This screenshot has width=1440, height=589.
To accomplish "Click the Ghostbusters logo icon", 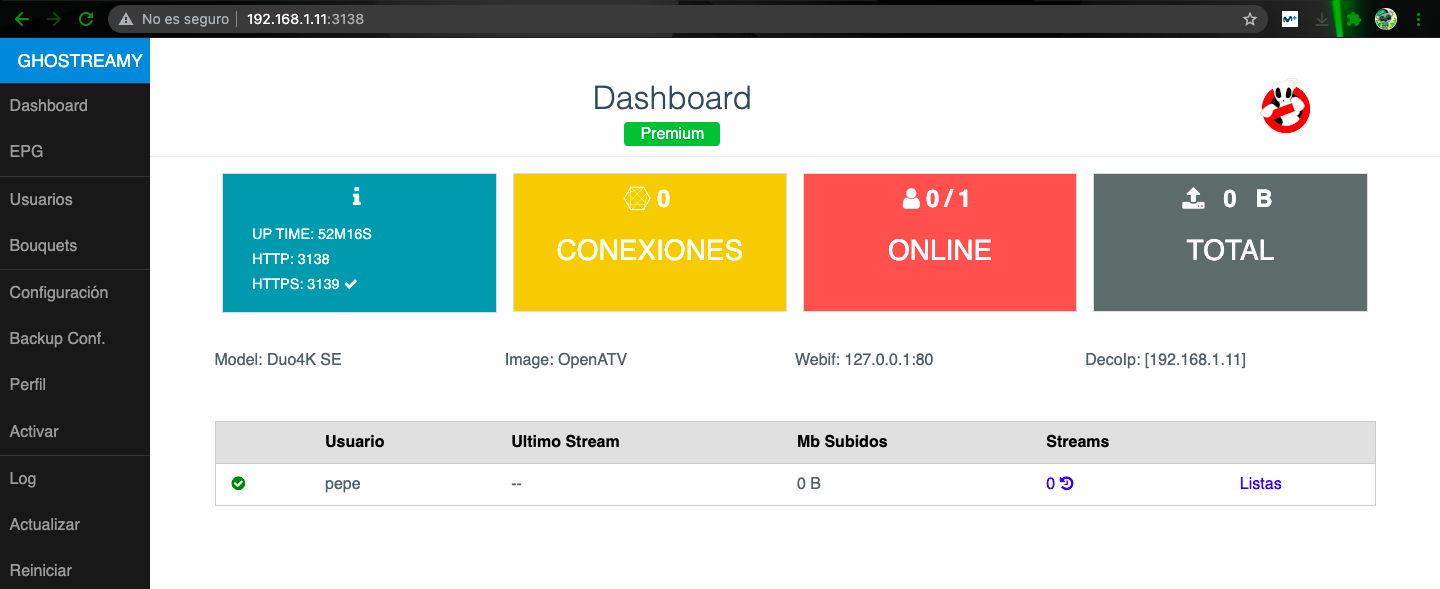I will point(1285,108).
